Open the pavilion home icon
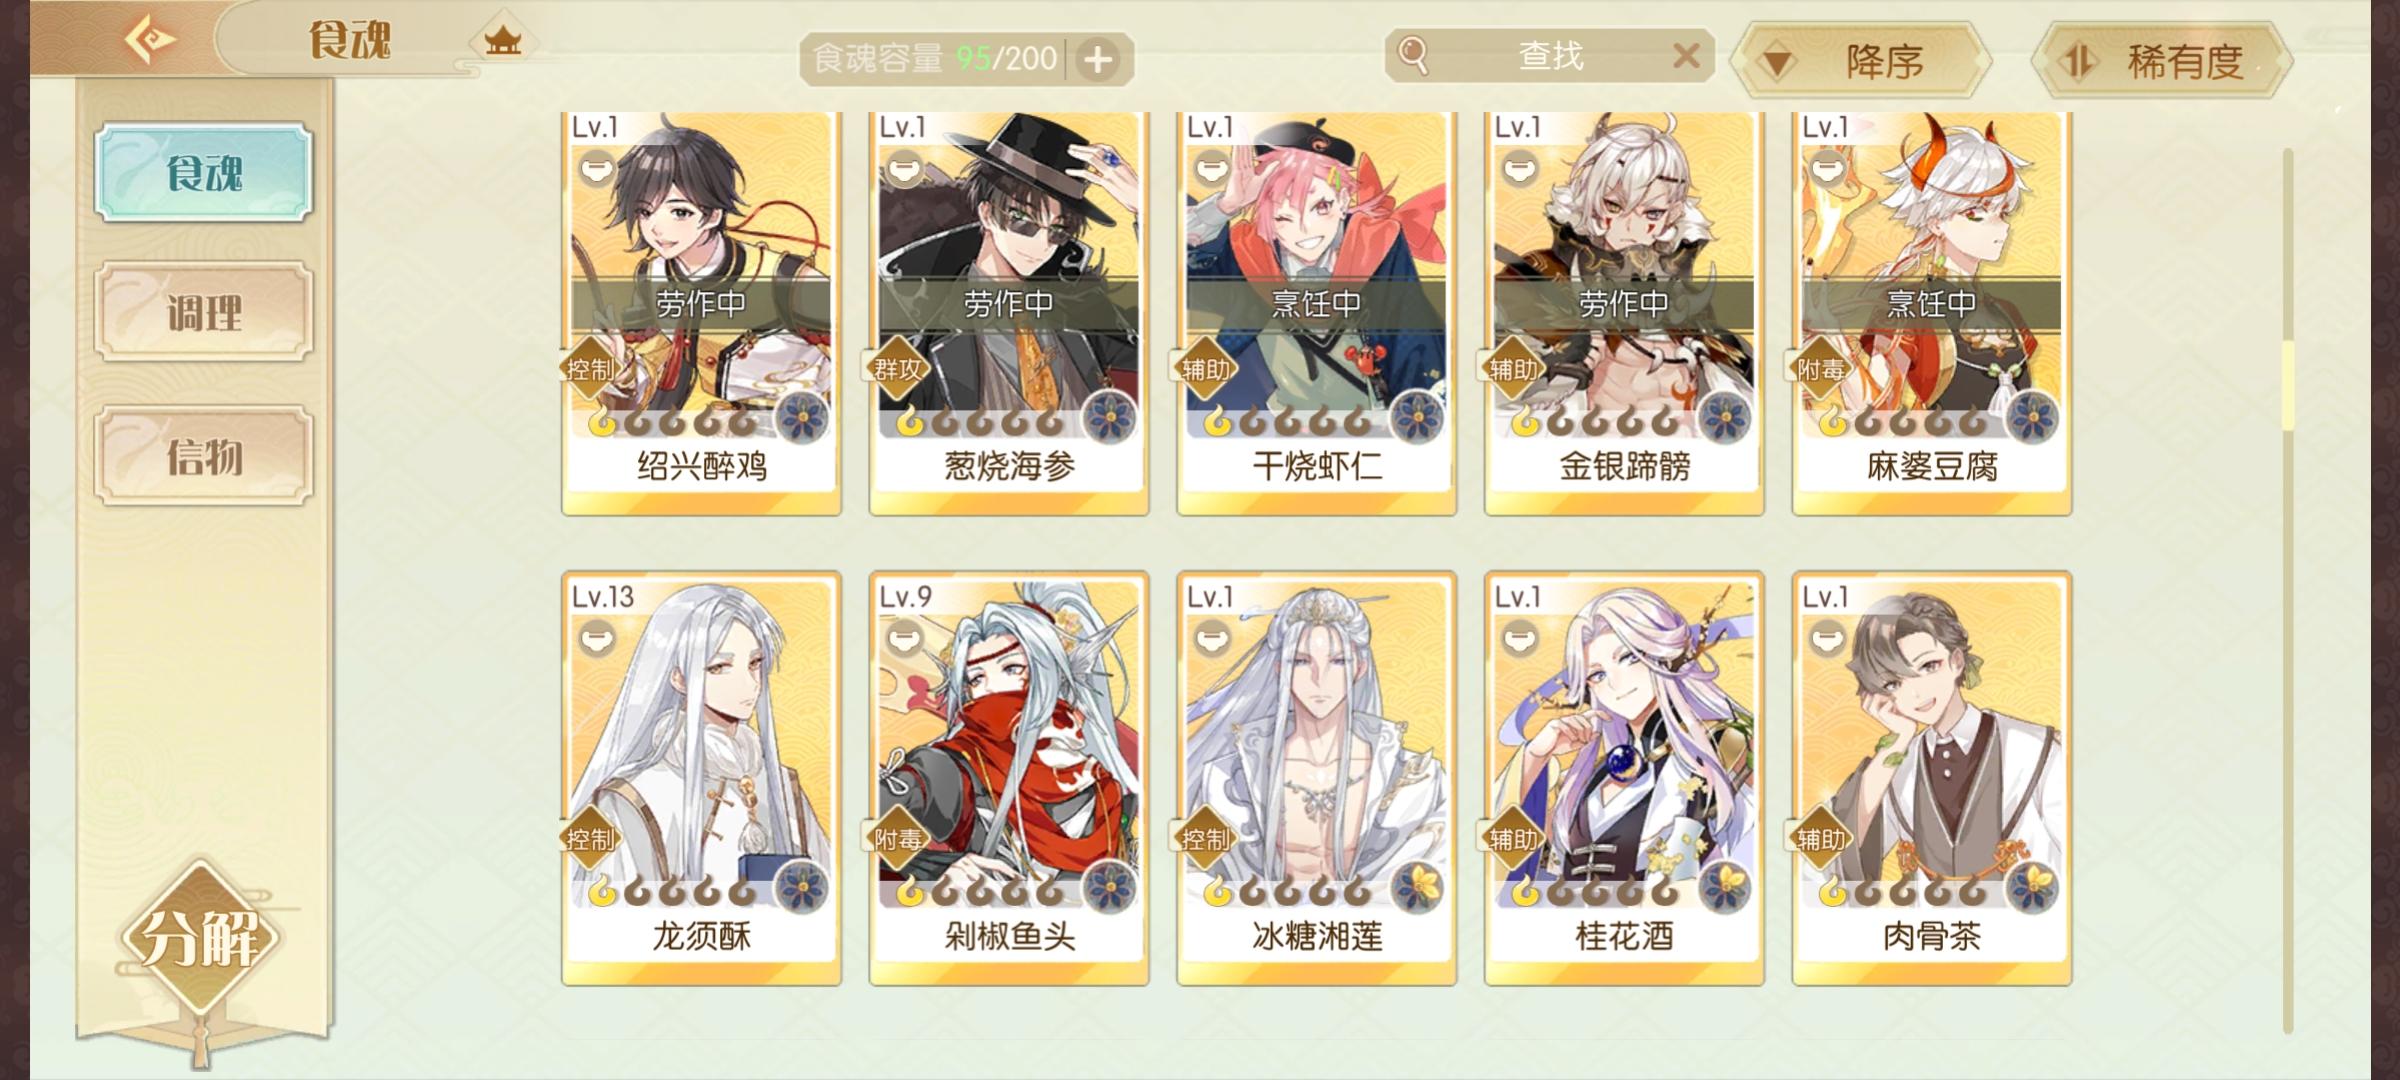2400x1080 pixels. tap(503, 42)
